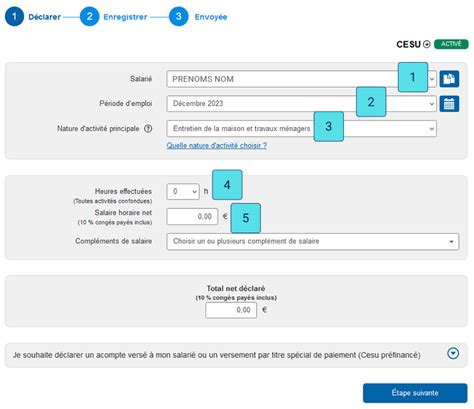Open the calendar icon beside Période d'emploi
This screenshot has width=474, height=409.
[449, 104]
